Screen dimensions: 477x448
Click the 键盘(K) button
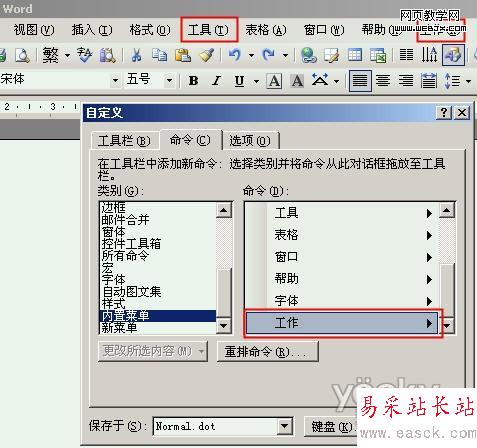pos(331,426)
